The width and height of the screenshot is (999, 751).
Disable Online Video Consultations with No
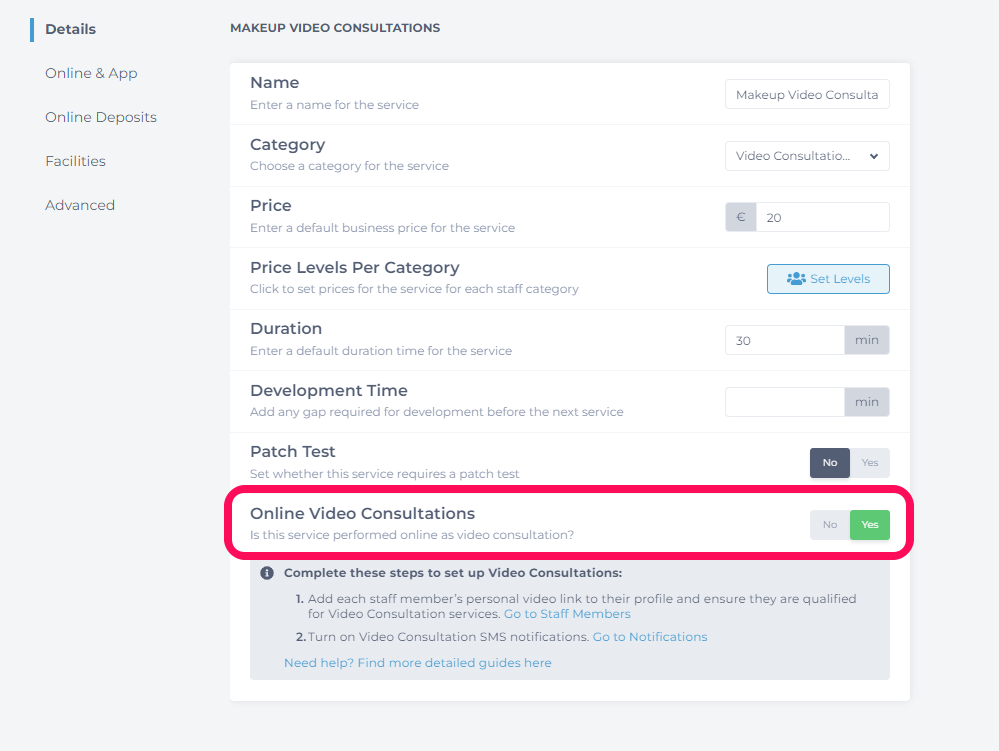tap(830, 525)
